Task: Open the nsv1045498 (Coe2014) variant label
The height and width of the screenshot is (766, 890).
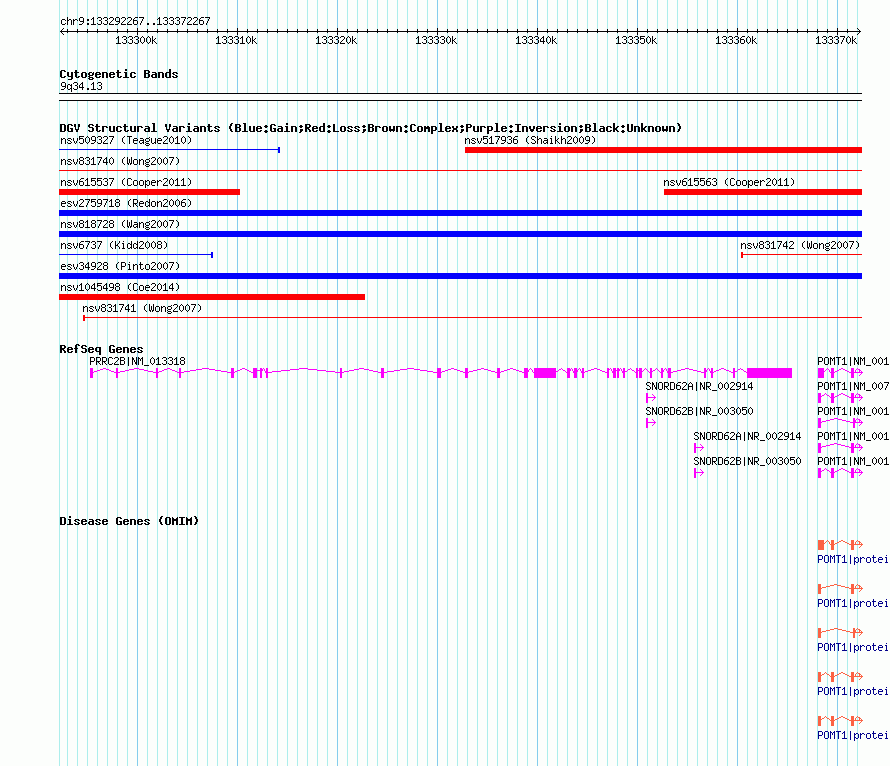Action: pos(120,287)
